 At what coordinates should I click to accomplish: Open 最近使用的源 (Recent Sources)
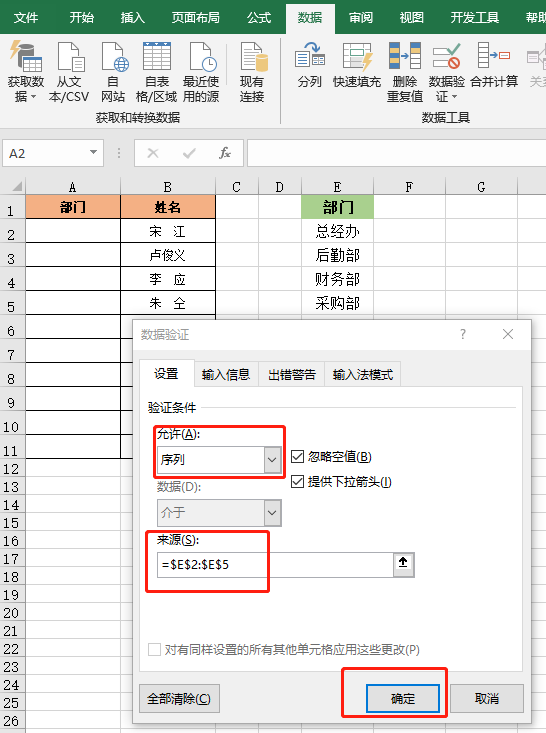click(201, 72)
